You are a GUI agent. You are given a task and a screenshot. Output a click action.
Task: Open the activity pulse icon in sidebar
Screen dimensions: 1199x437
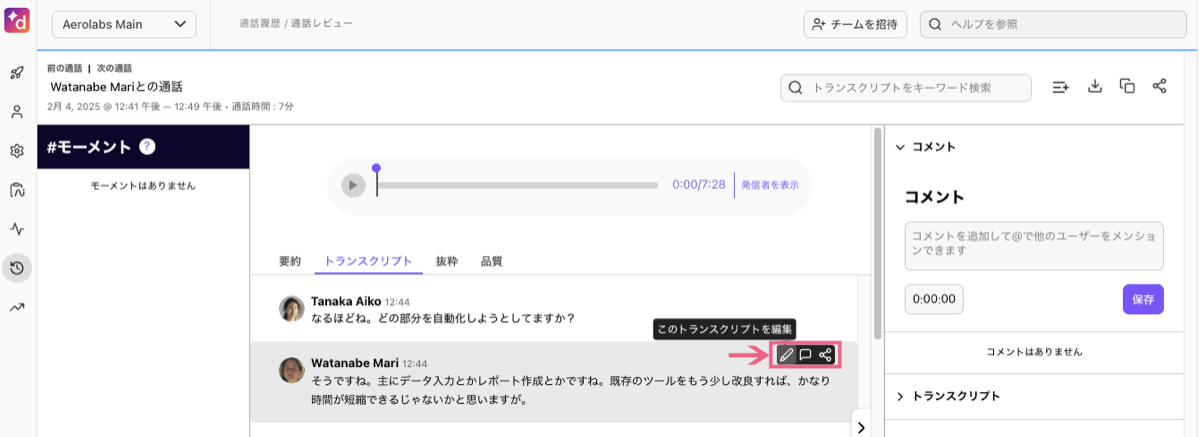[17, 229]
